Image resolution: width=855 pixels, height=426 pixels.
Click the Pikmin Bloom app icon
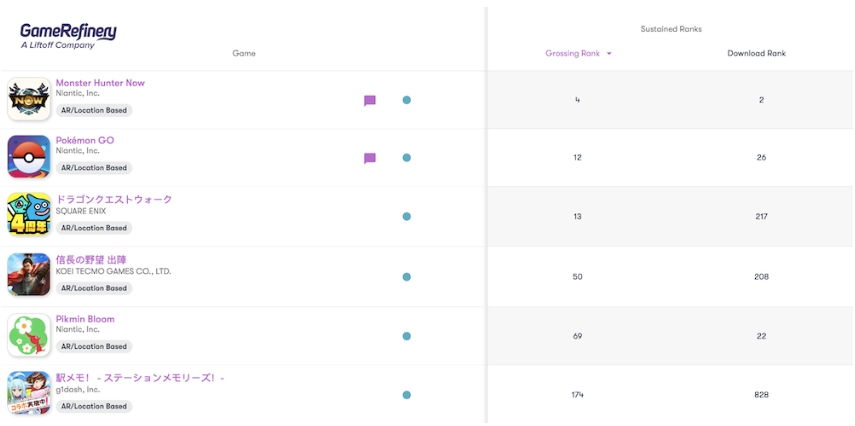click(29, 334)
